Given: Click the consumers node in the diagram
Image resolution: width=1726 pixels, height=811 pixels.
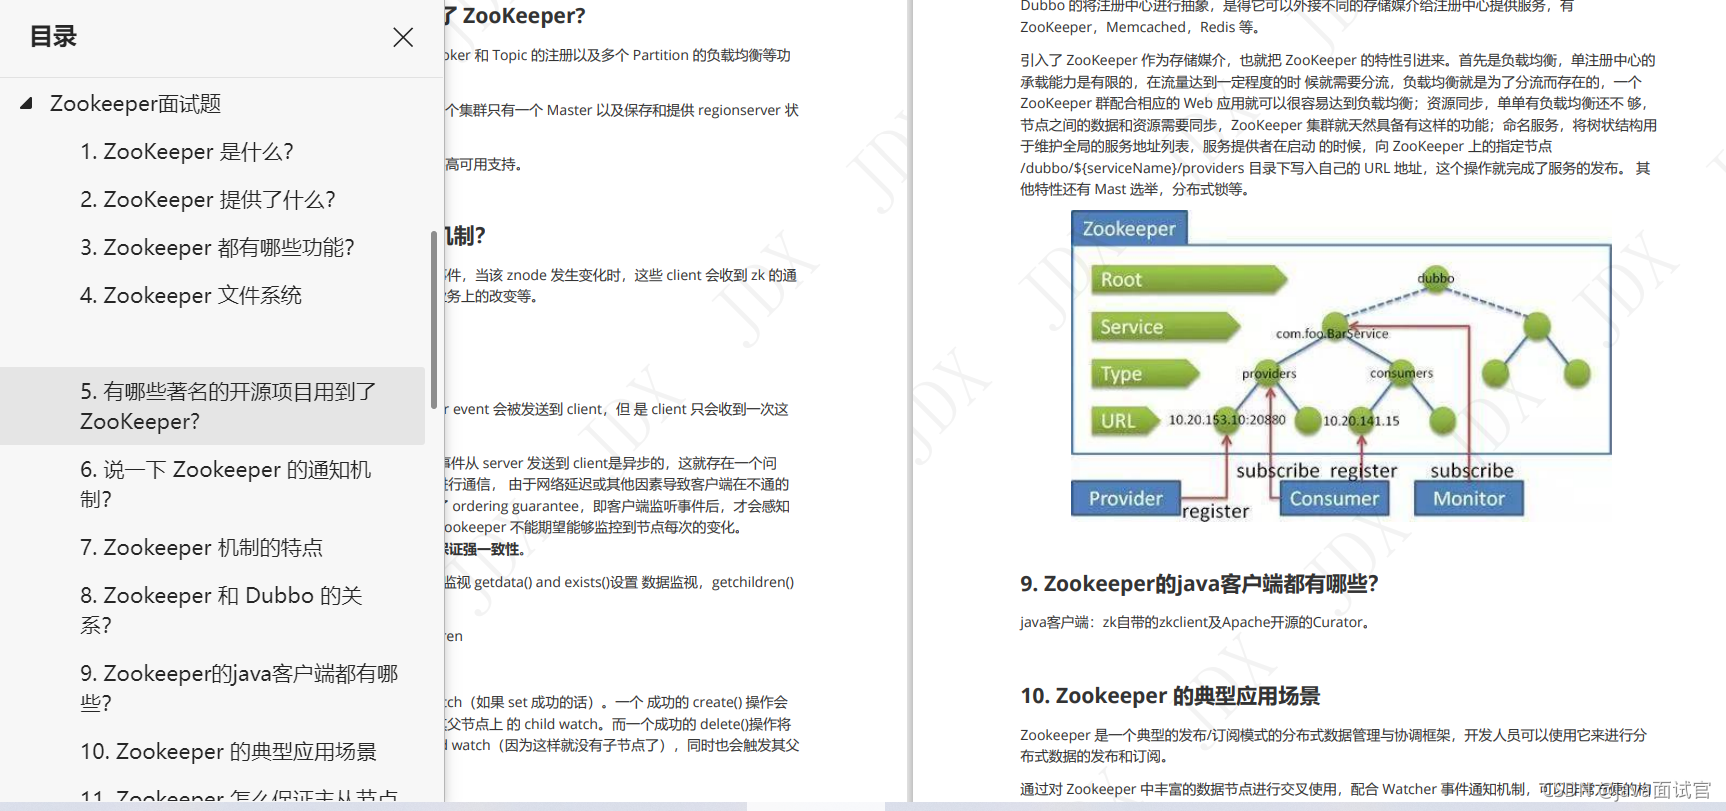Looking at the screenshot, I should (1402, 373).
